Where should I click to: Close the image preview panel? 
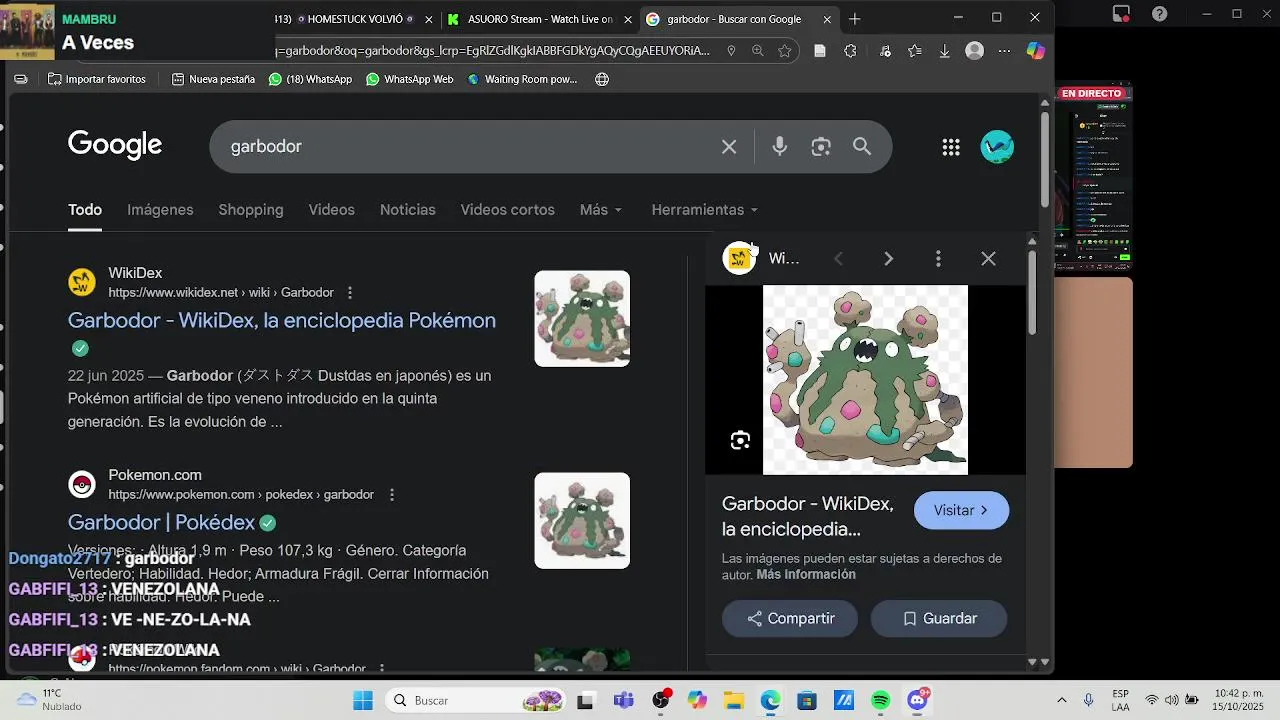988,259
